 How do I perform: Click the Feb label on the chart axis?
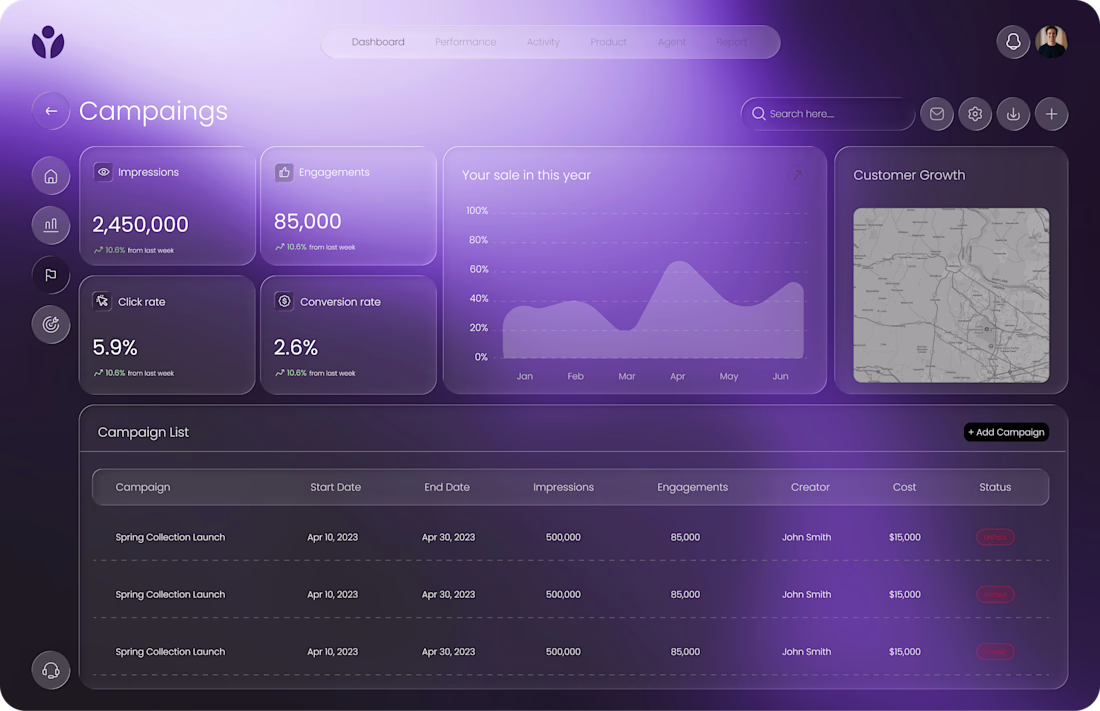click(x=575, y=376)
